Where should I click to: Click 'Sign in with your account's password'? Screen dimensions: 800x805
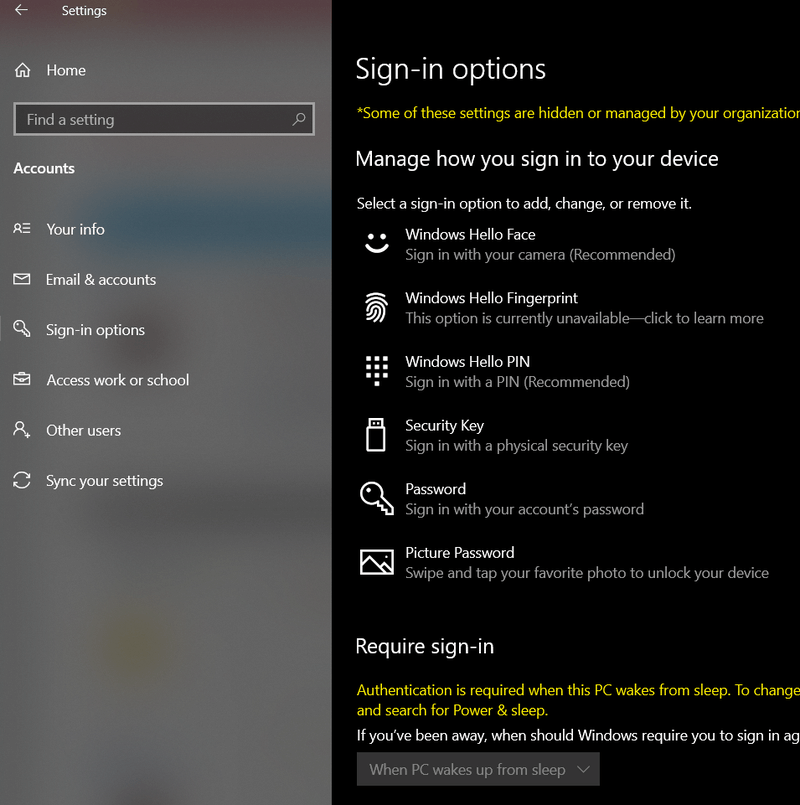(x=524, y=509)
